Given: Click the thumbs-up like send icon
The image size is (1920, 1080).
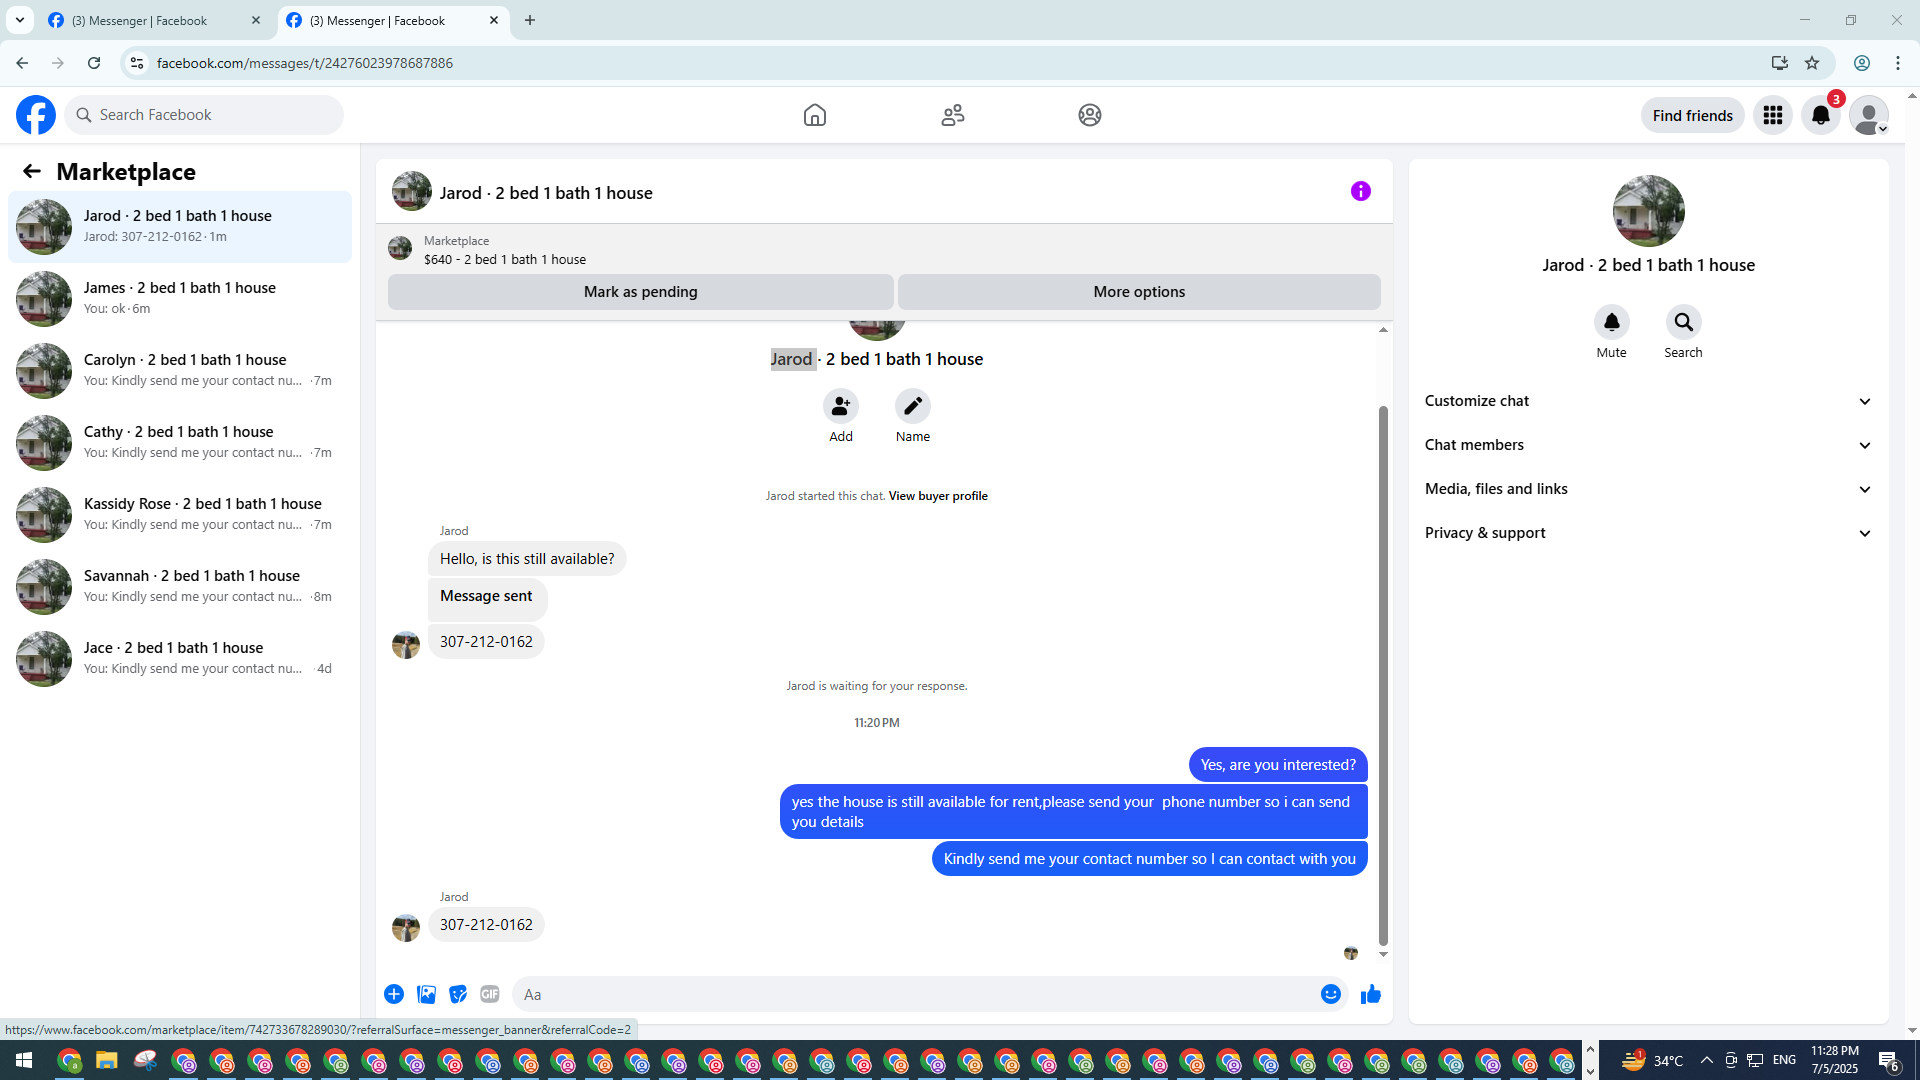Looking at the screenshot, I should coord(1370,994).
